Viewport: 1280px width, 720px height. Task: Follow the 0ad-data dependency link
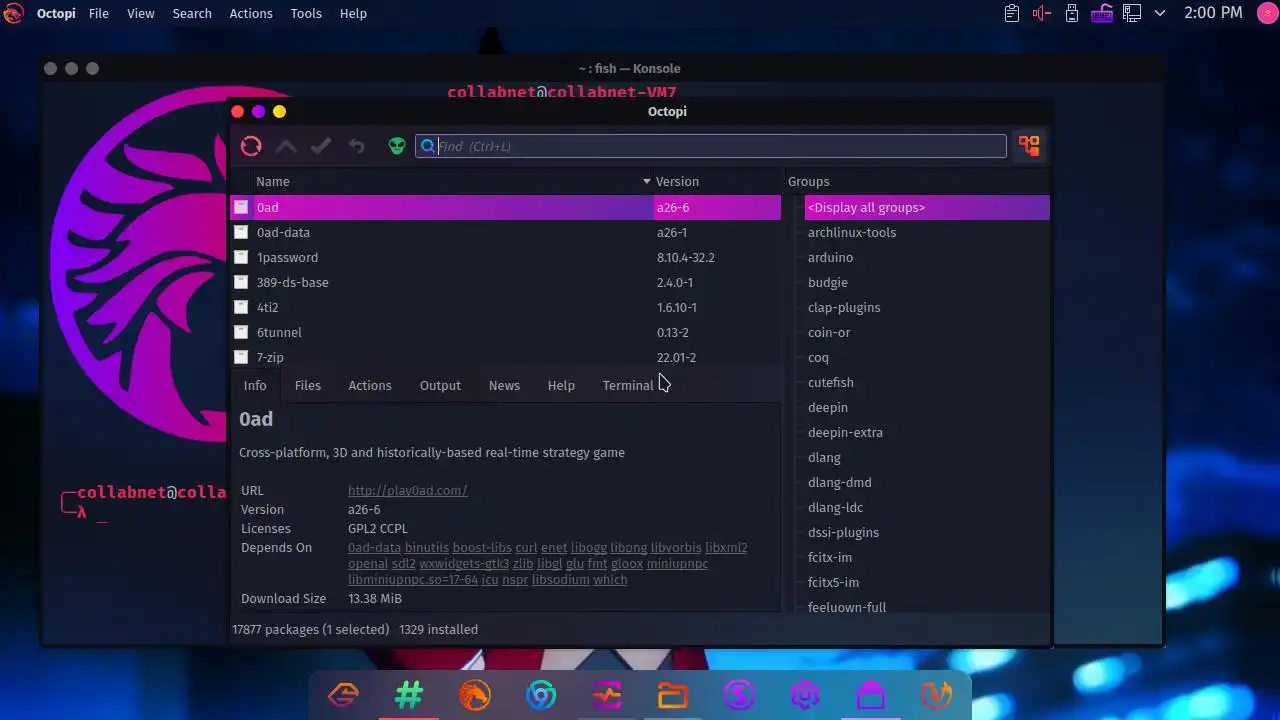click(x=374, y=547)
